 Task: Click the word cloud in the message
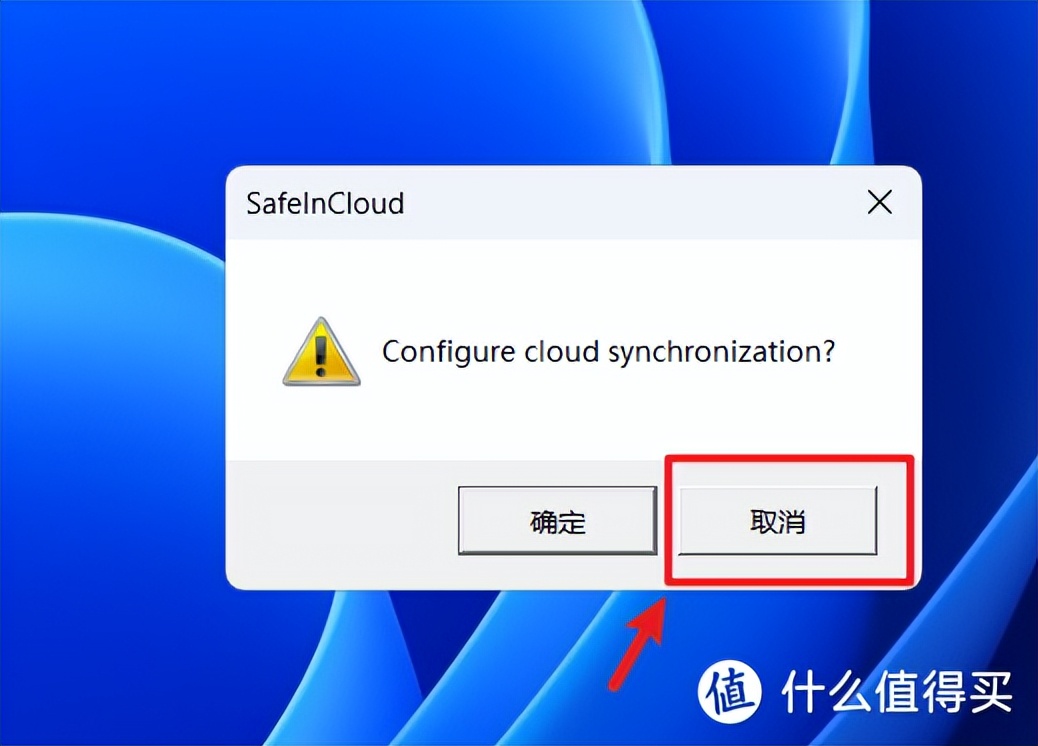(x=561, y=351)
